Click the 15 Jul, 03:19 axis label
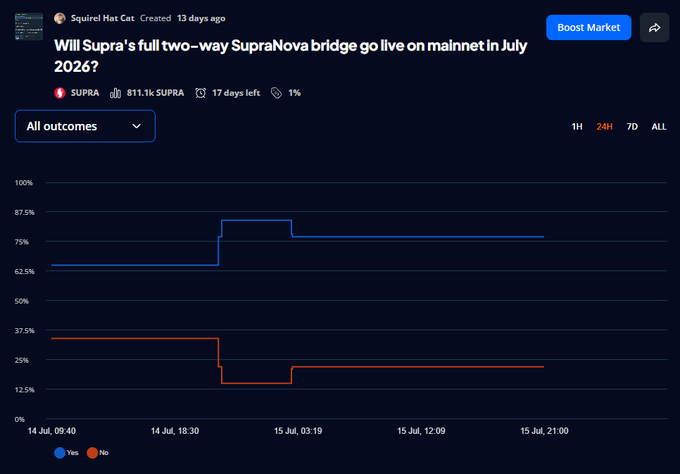The height and width of the screenshot is (474, 680). click(x=298, y=431)
